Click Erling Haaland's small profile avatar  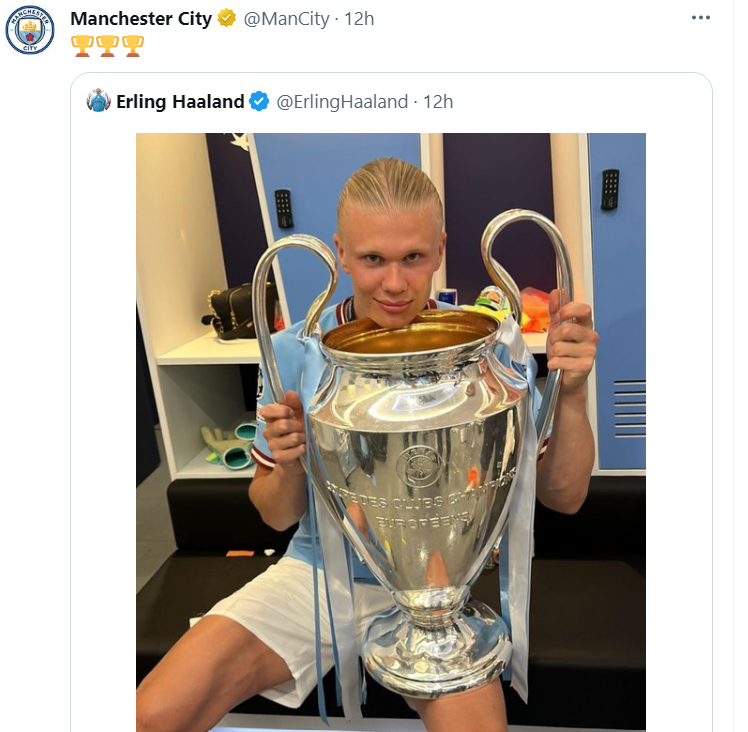click(x=98, y=101)
